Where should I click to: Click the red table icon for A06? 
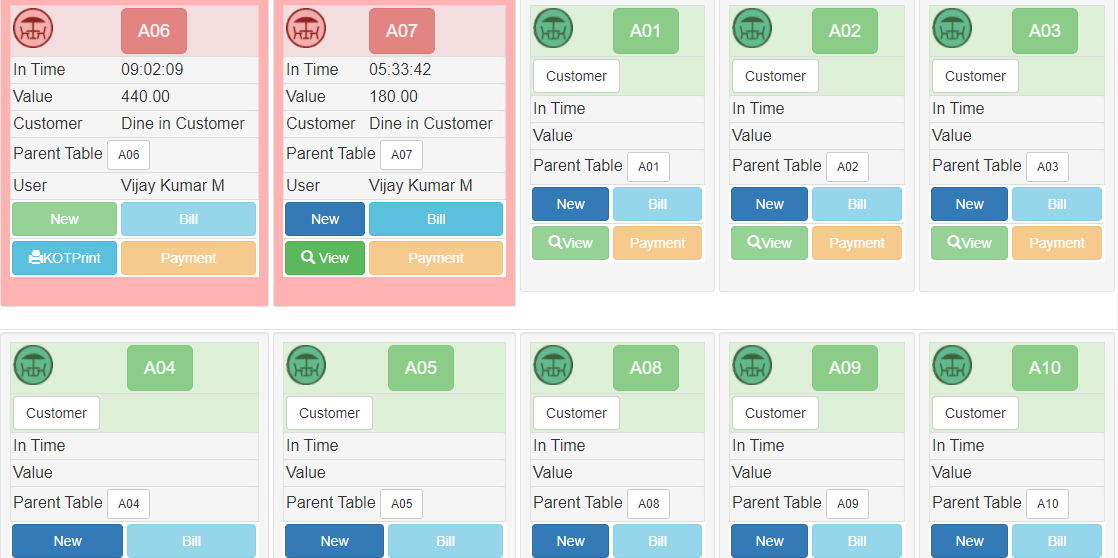[x=33, y=28]
